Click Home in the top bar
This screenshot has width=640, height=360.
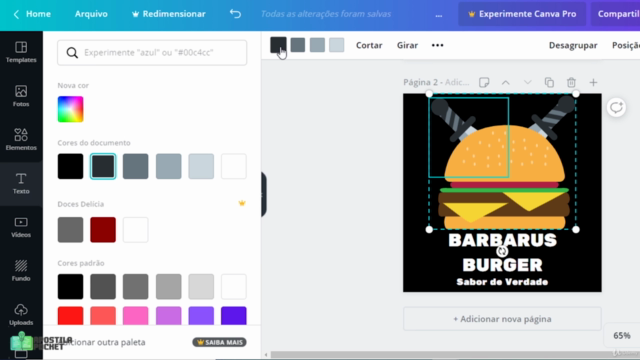tap(38, 14)
